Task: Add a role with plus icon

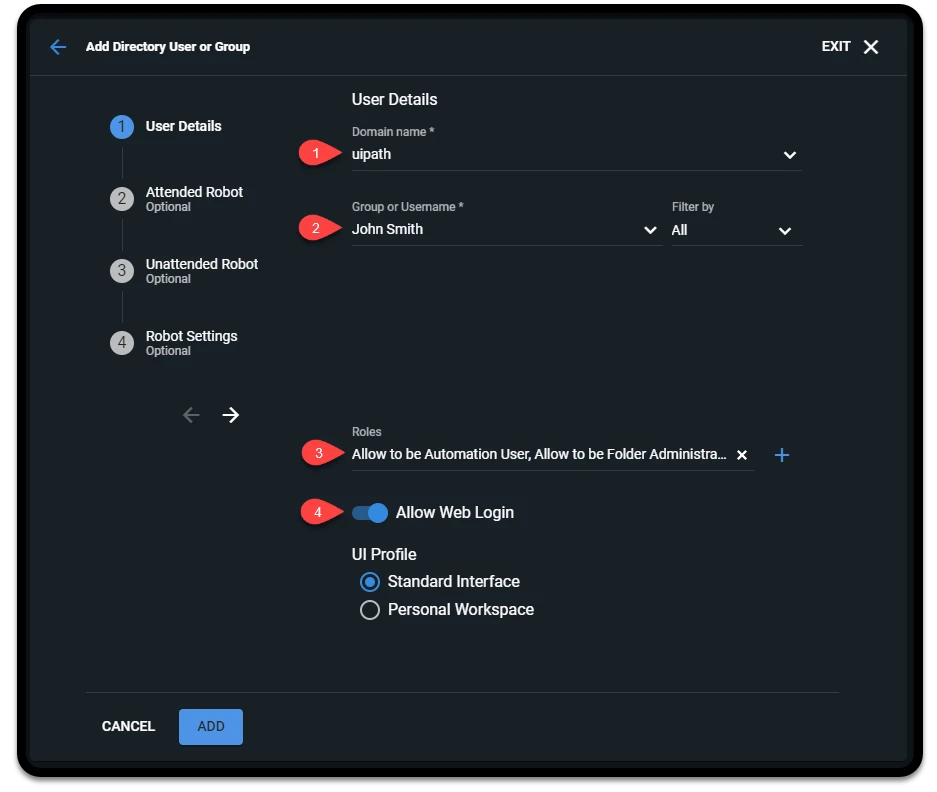Action: click(782, 455)
